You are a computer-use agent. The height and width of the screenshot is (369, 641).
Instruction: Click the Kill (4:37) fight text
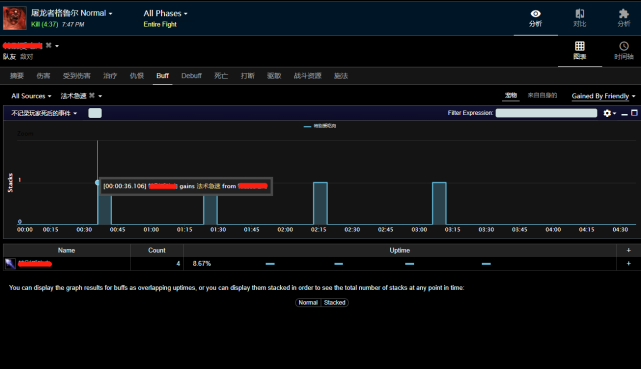[45, 24]
